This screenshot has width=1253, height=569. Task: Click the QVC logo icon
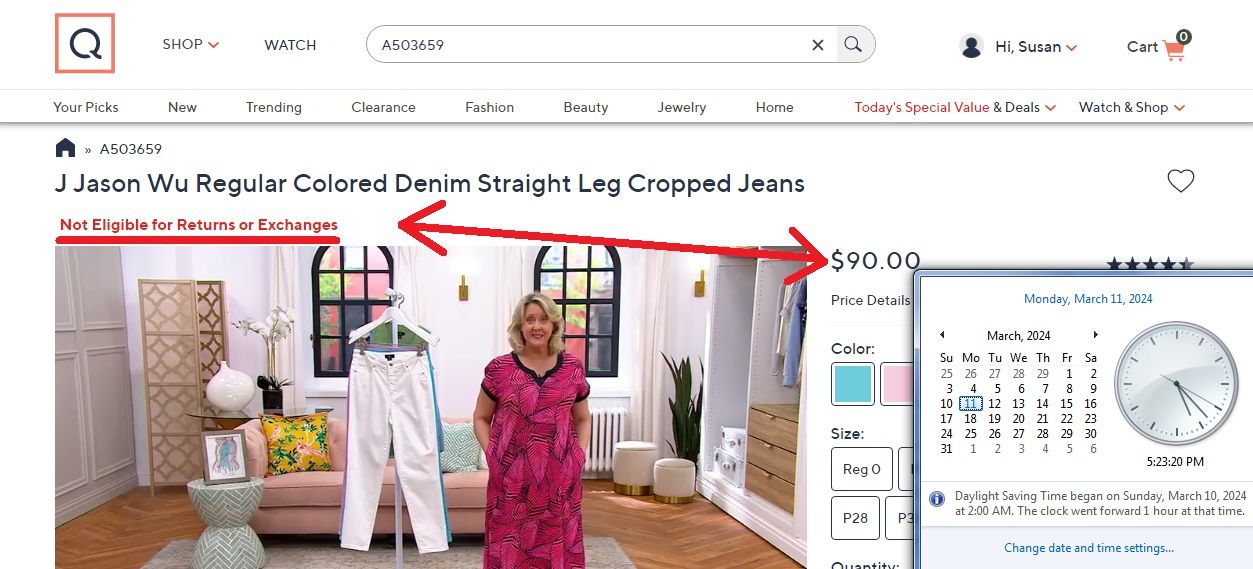point(85,44)
